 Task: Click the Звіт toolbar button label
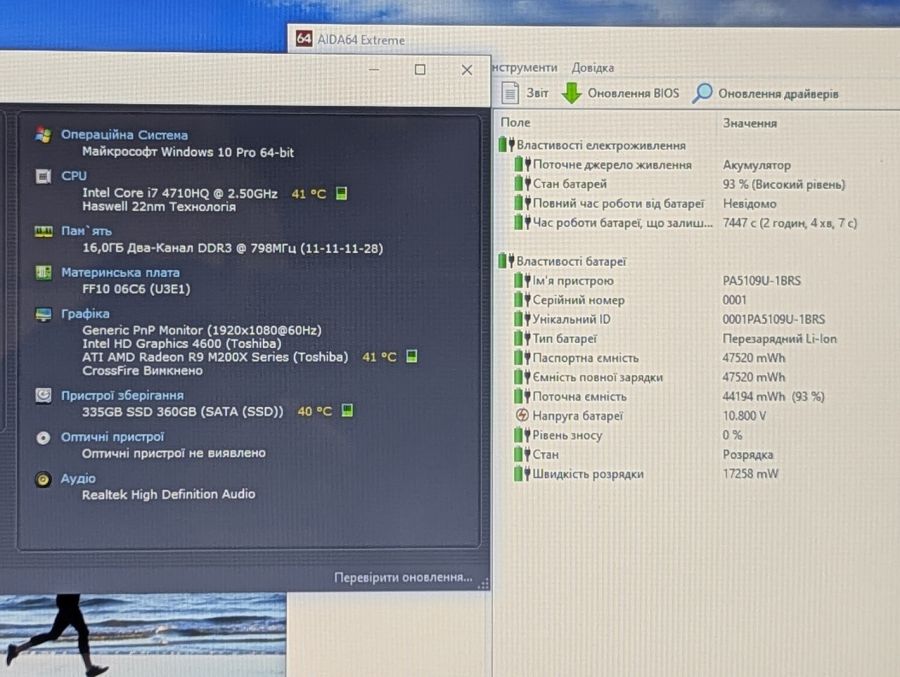pos(537,93)
